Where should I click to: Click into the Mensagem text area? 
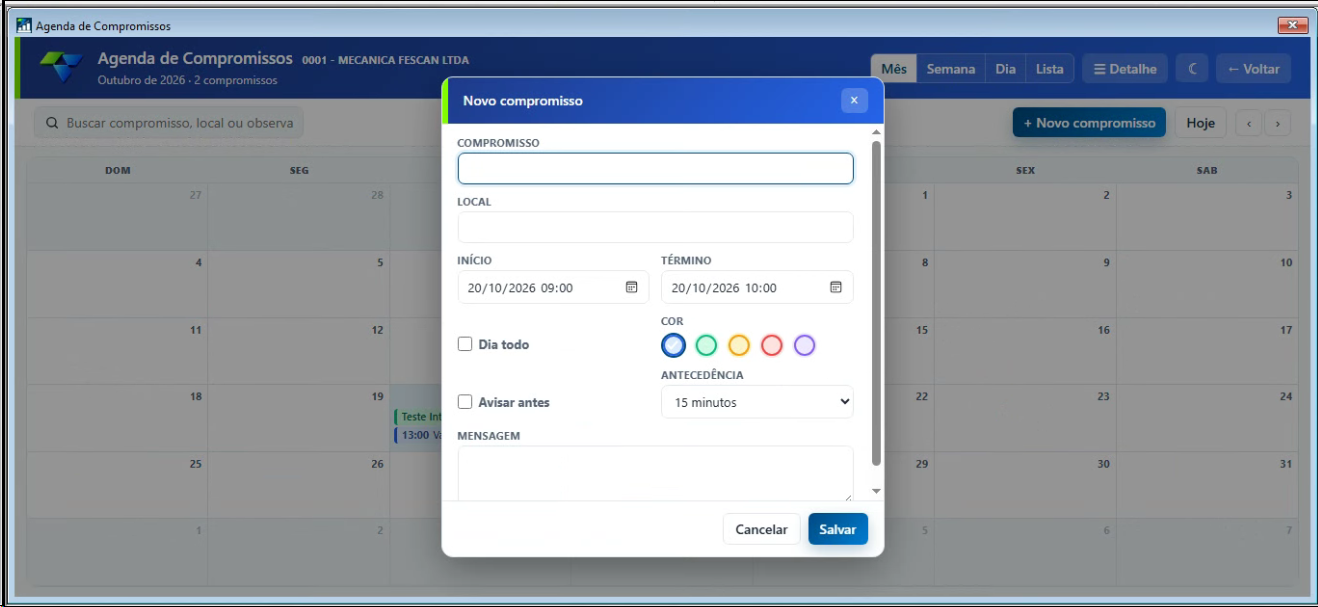[656, 473]
